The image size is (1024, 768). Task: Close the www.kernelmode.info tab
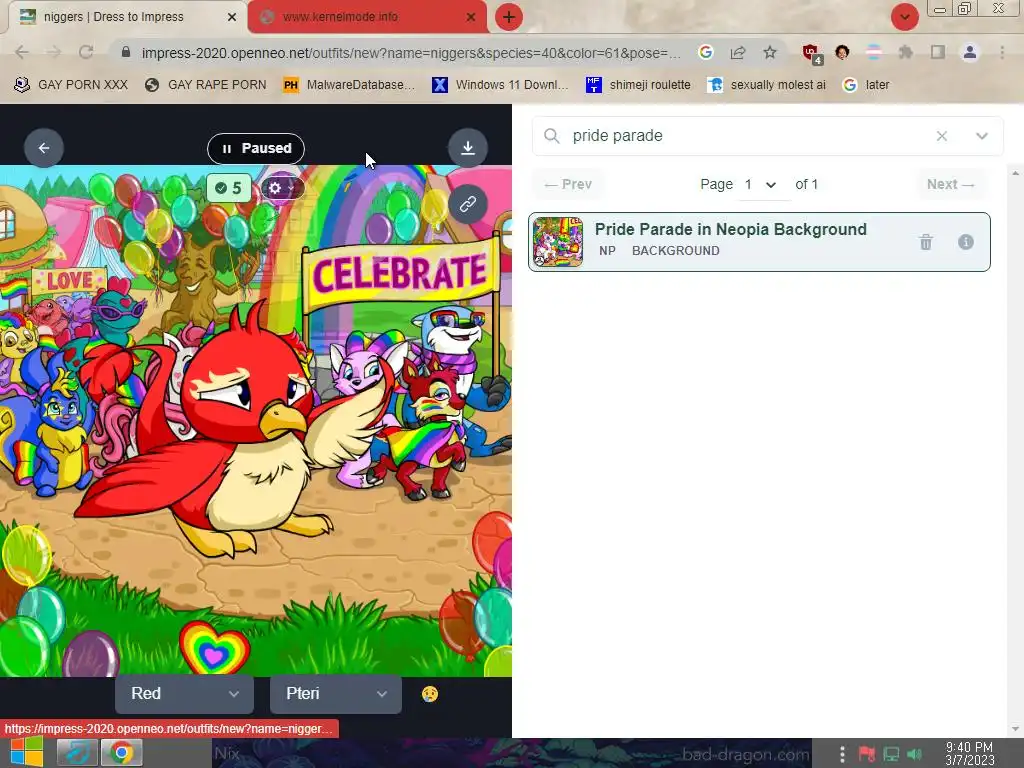pyautogui.click(x=471, y=17)
